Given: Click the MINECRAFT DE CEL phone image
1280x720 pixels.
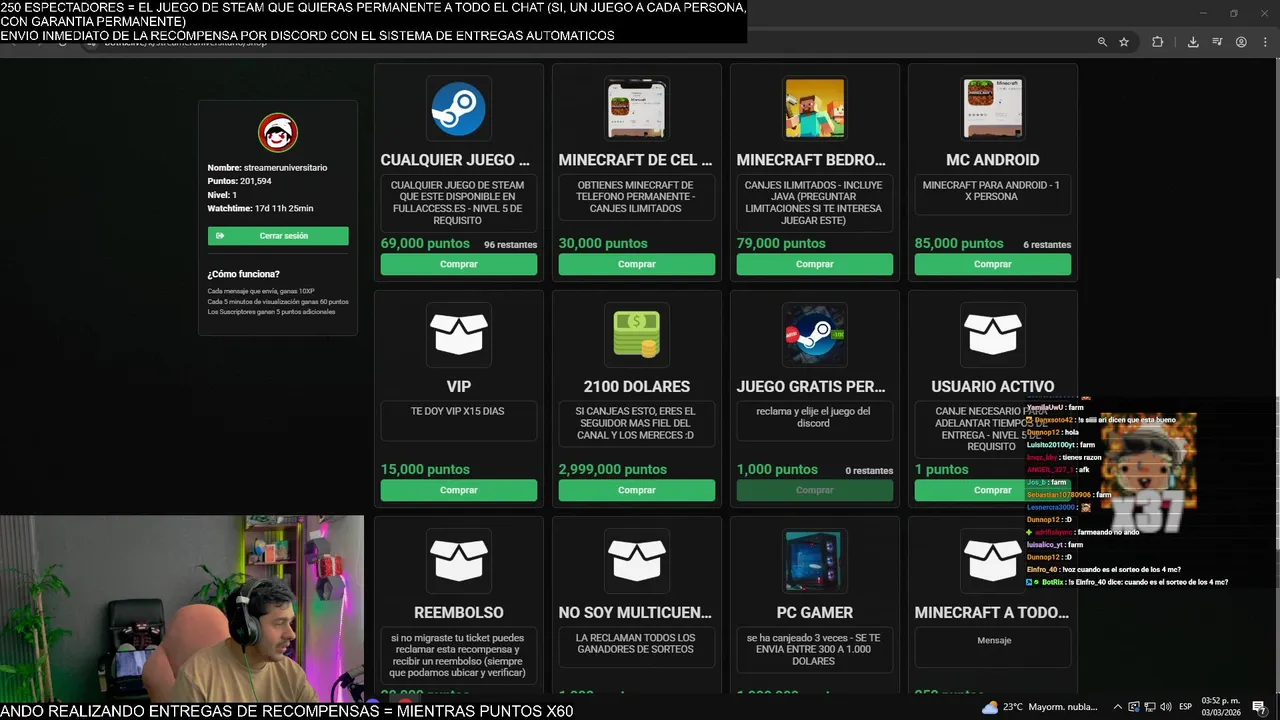Looking at the screenshot, I should coord(636,109).
